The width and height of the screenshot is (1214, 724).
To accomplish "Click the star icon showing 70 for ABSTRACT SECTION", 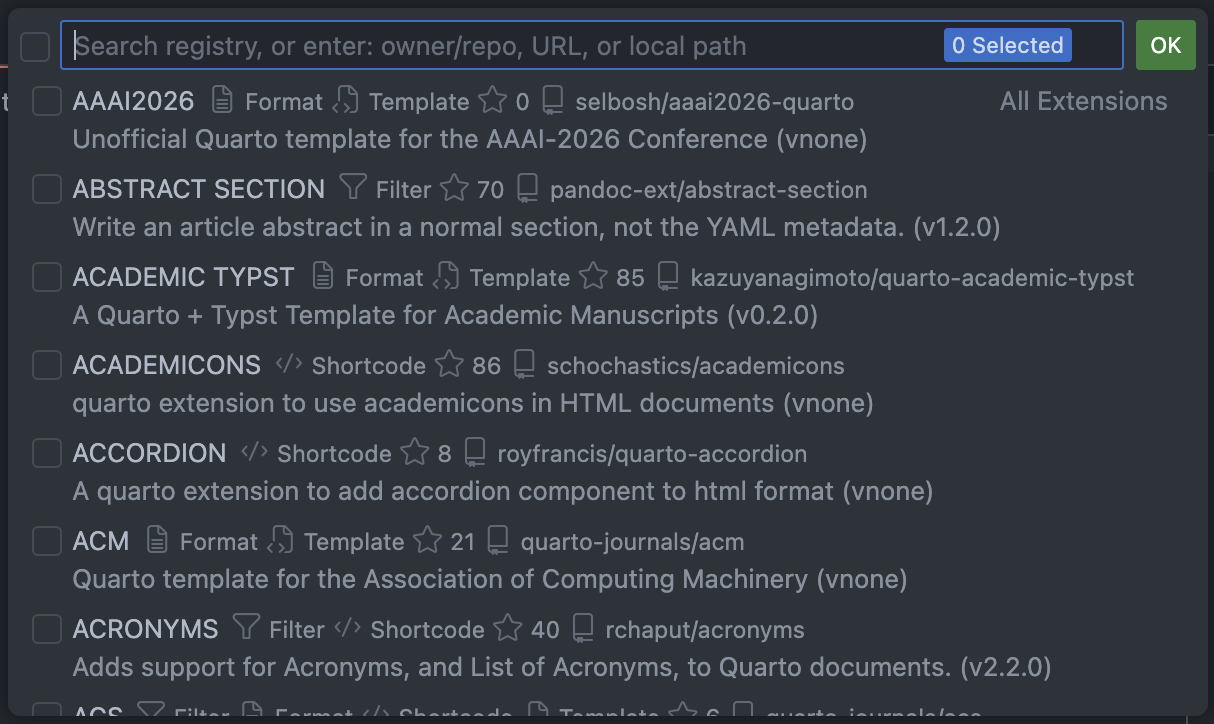I will [456, 188].
